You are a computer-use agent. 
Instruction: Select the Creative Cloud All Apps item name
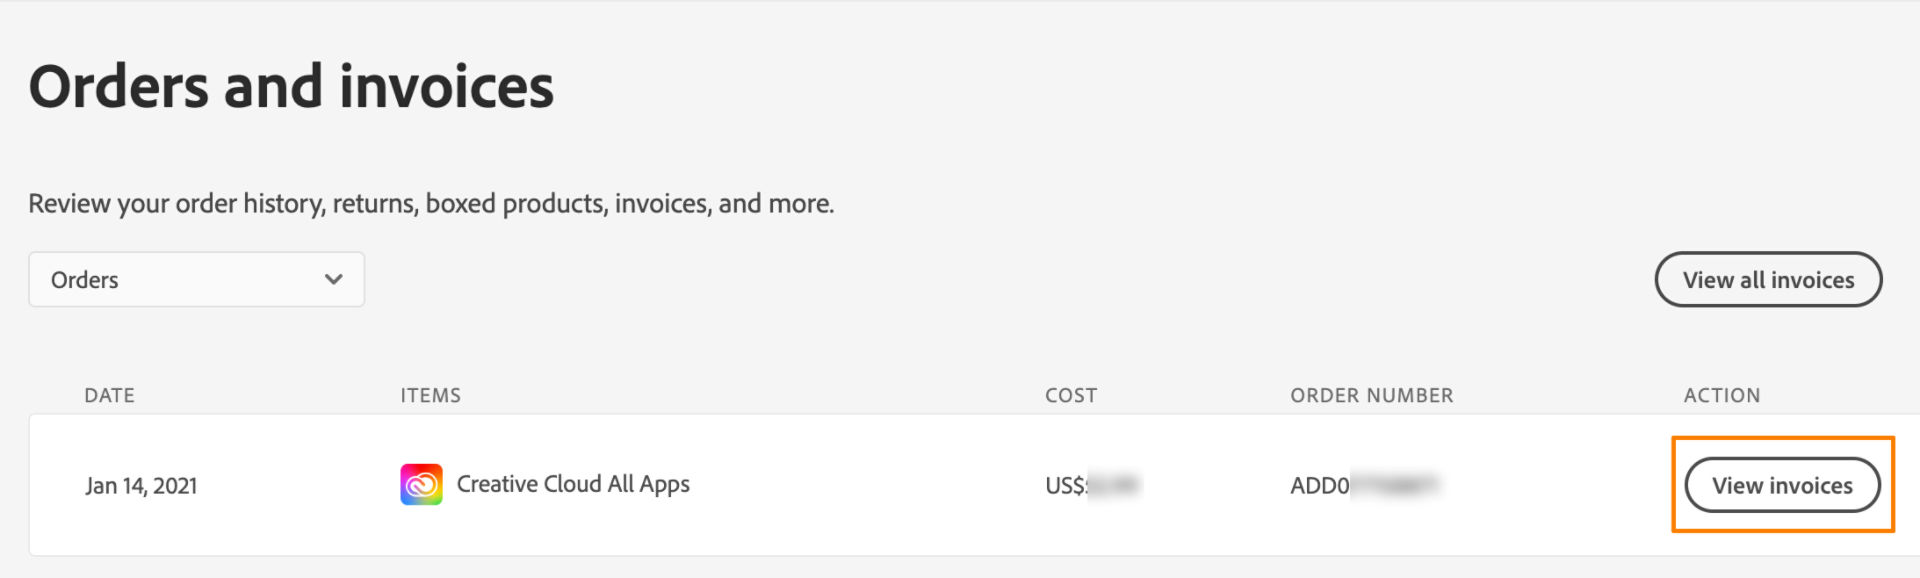tap(573, 485)
